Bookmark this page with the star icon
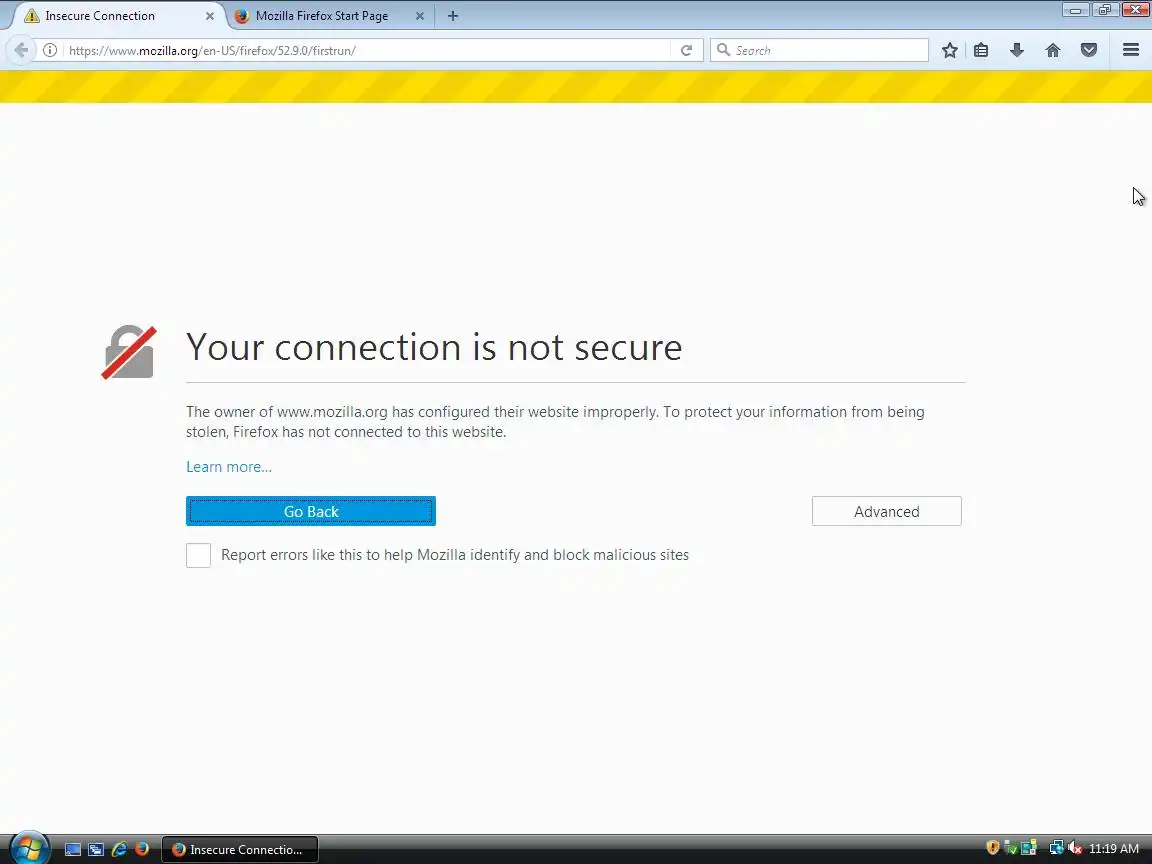This screenshot has width=1152, height=864. [949, 50]
